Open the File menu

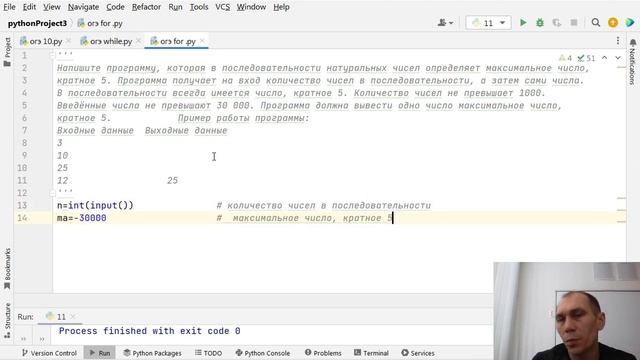point(9,7)
